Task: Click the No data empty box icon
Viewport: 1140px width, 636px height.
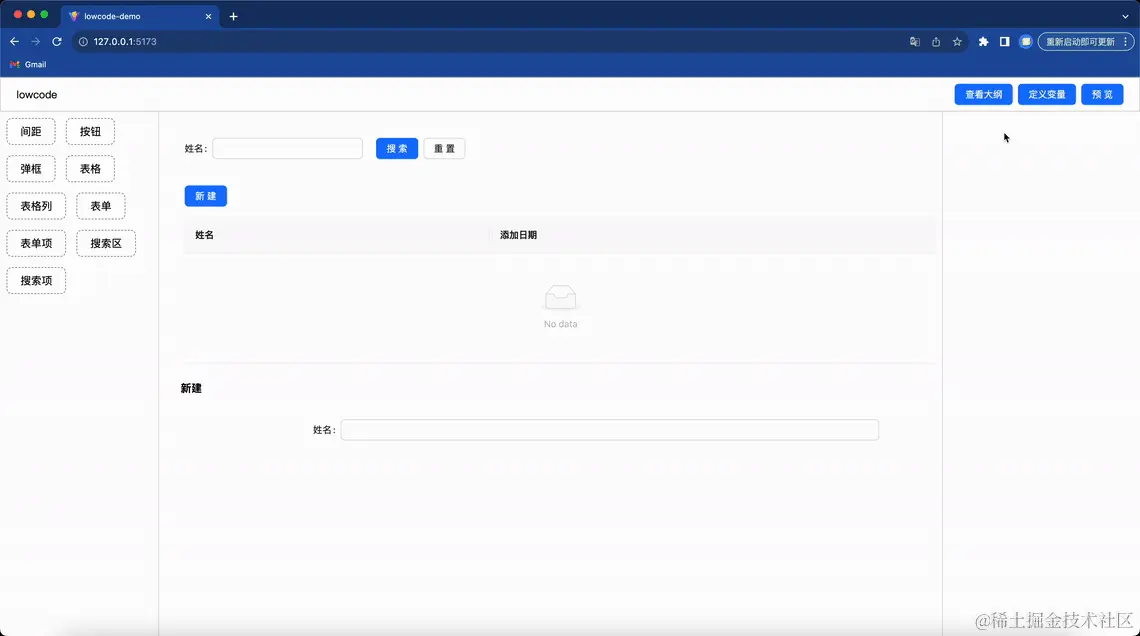Action: (561, 297)
